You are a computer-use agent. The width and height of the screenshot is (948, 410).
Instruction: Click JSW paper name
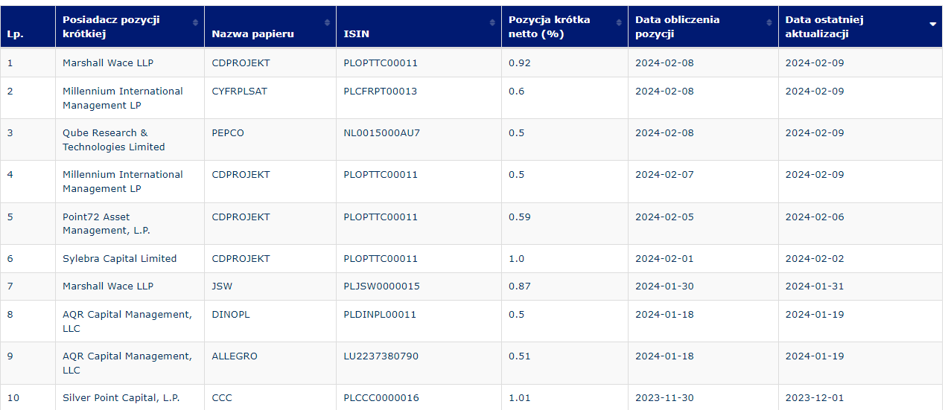point(221,286)
